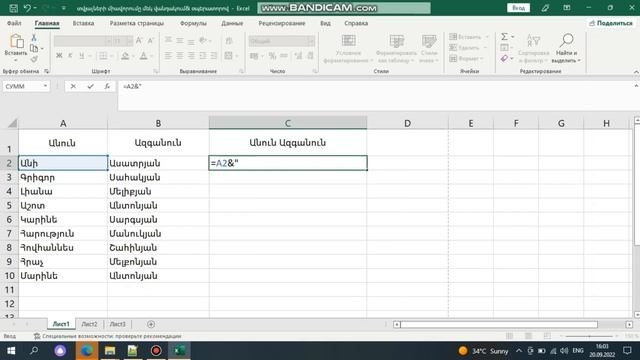
Task: Click the Align Left icon
Action: [168, 56]
